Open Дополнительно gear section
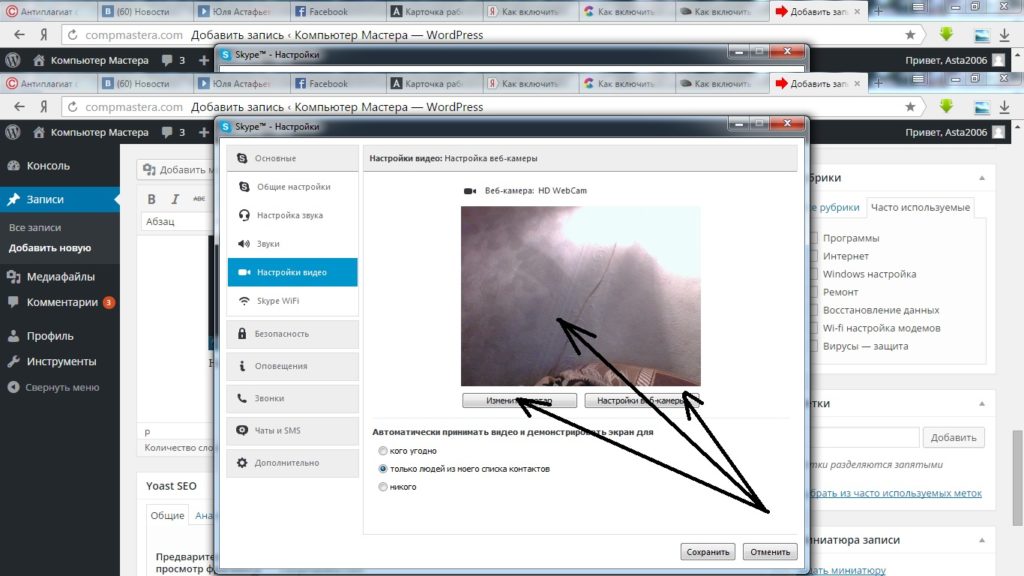The image size is (1024, 576). click(x=293, y=462)
